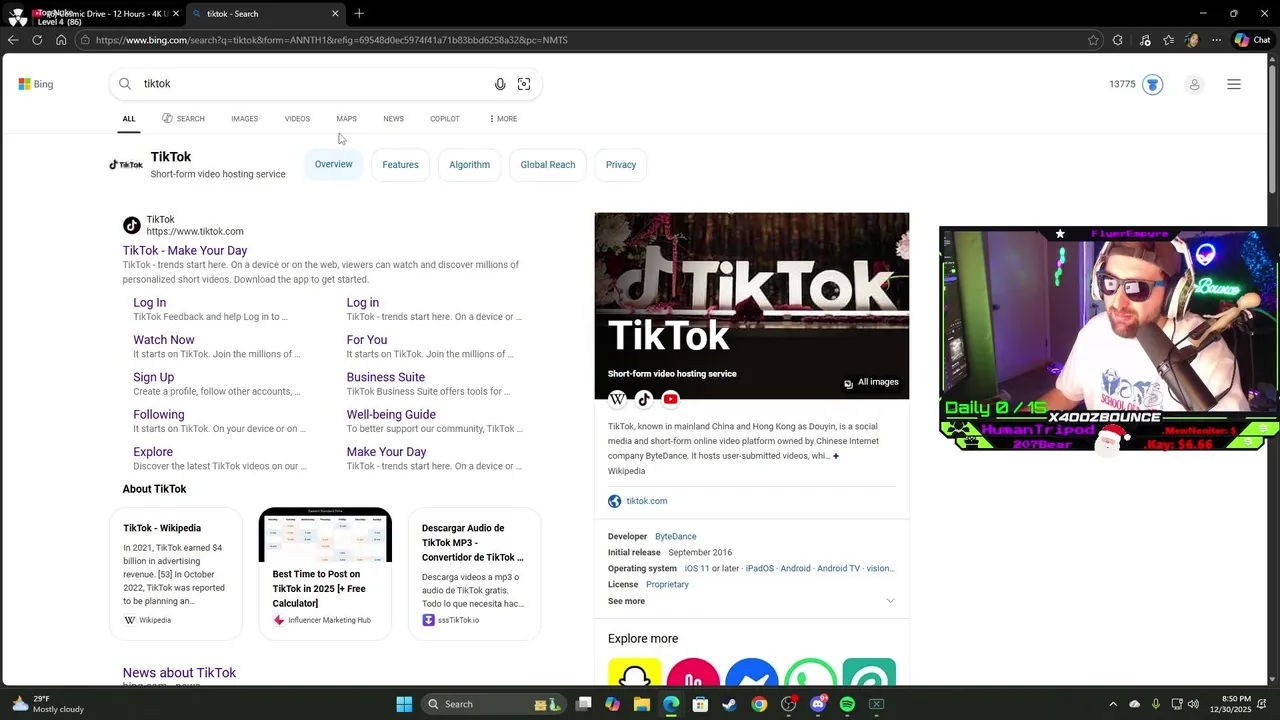Open Business Suite sitelink

[385, 377]
